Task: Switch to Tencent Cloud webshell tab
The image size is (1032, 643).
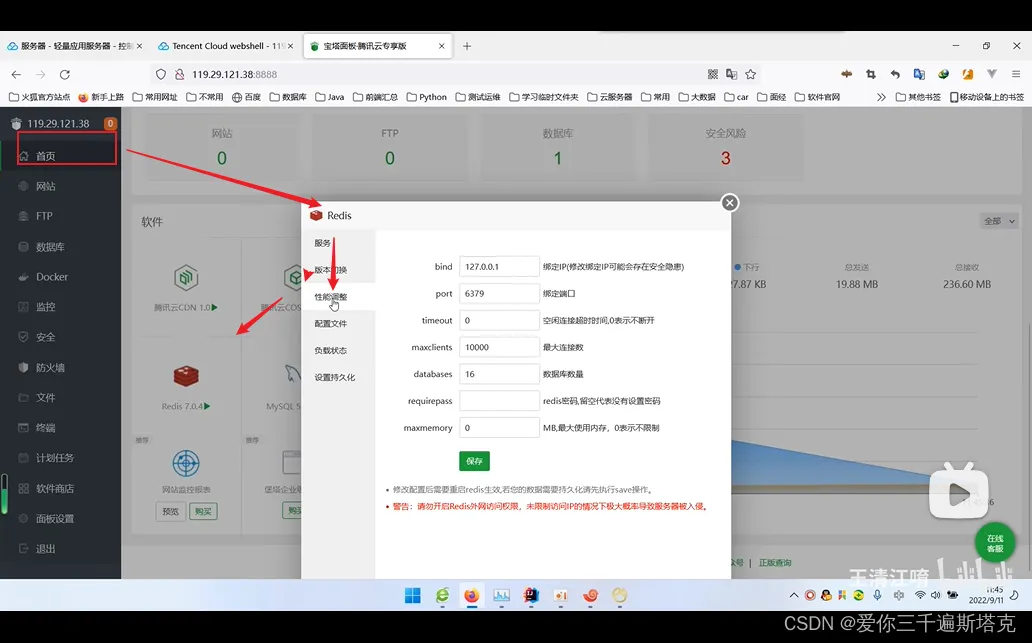Action: click(x=225, y=46)
